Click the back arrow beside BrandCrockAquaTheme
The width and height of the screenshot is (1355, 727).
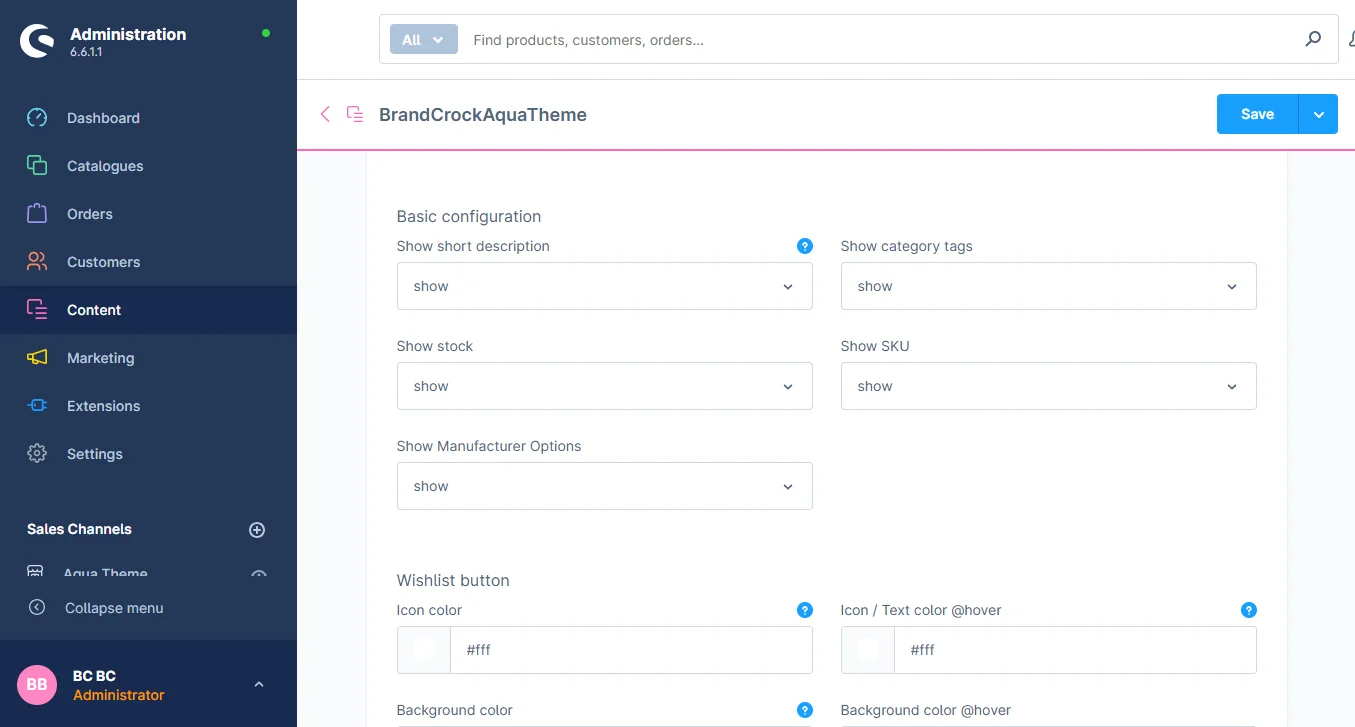pyautogui.click(x=325, y=114)
